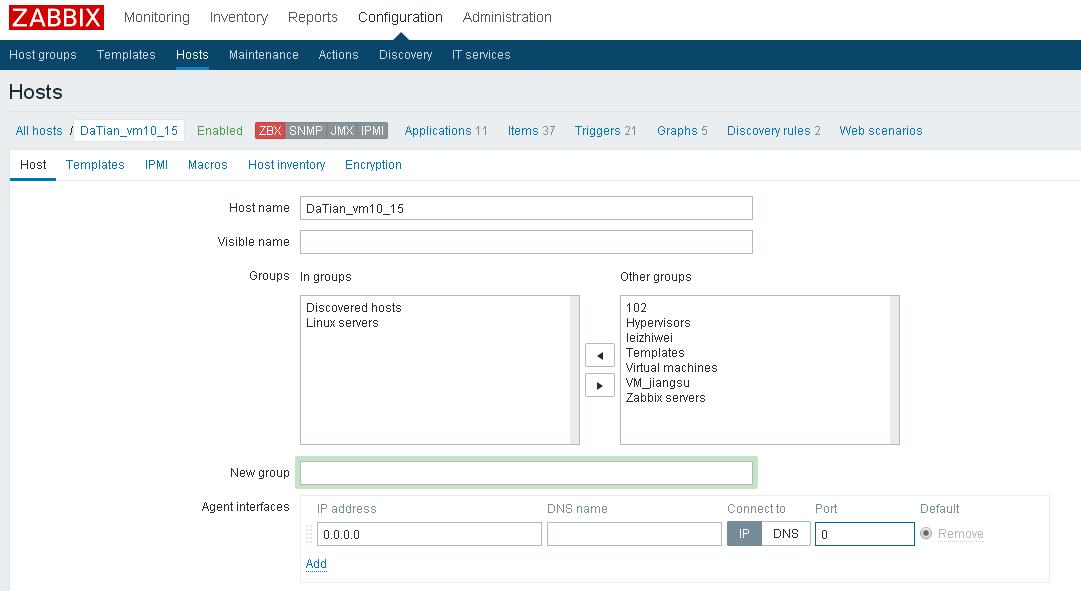Select Linux servers in In groups

pyautogui.click(x=342, y=323)
